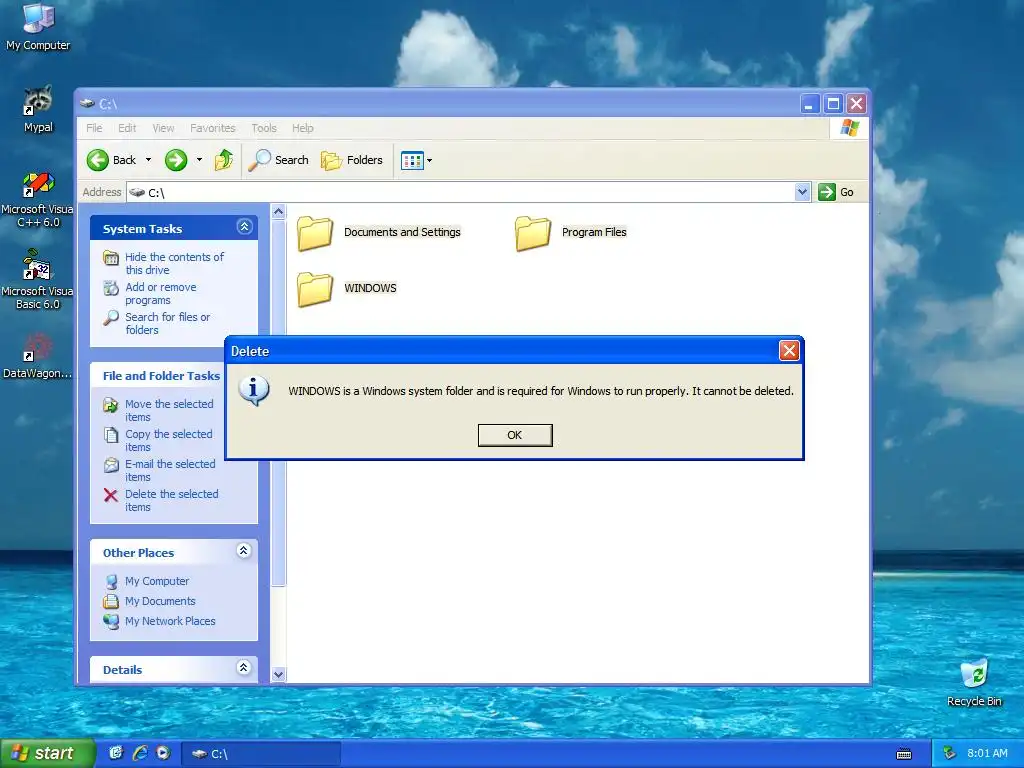Click the magnifier icon beside Search for files
This screenshot has width=1024, height=768.
coord(111,318)
